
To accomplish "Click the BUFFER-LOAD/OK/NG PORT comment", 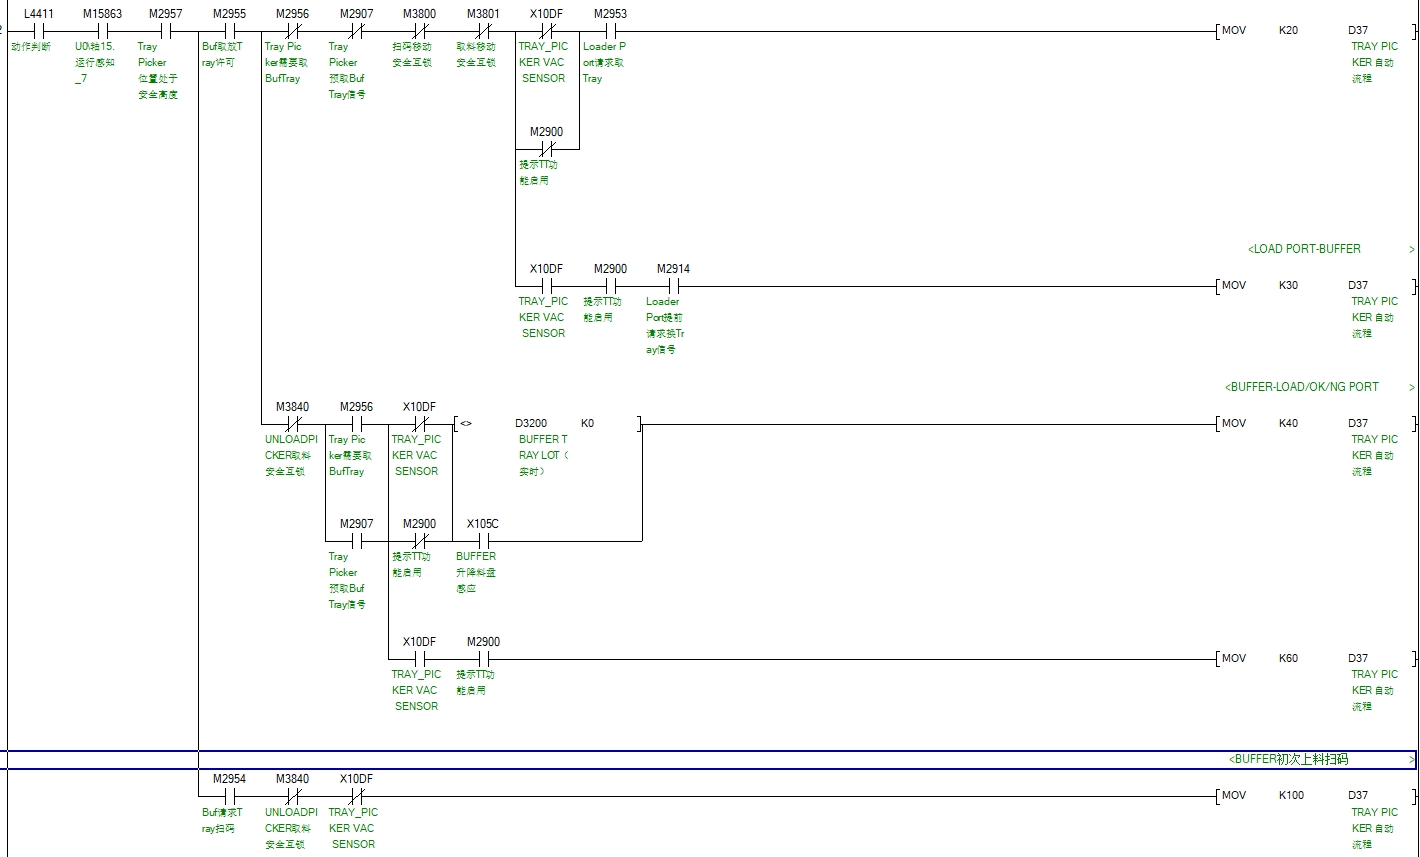I will (x=1301, y=387).
